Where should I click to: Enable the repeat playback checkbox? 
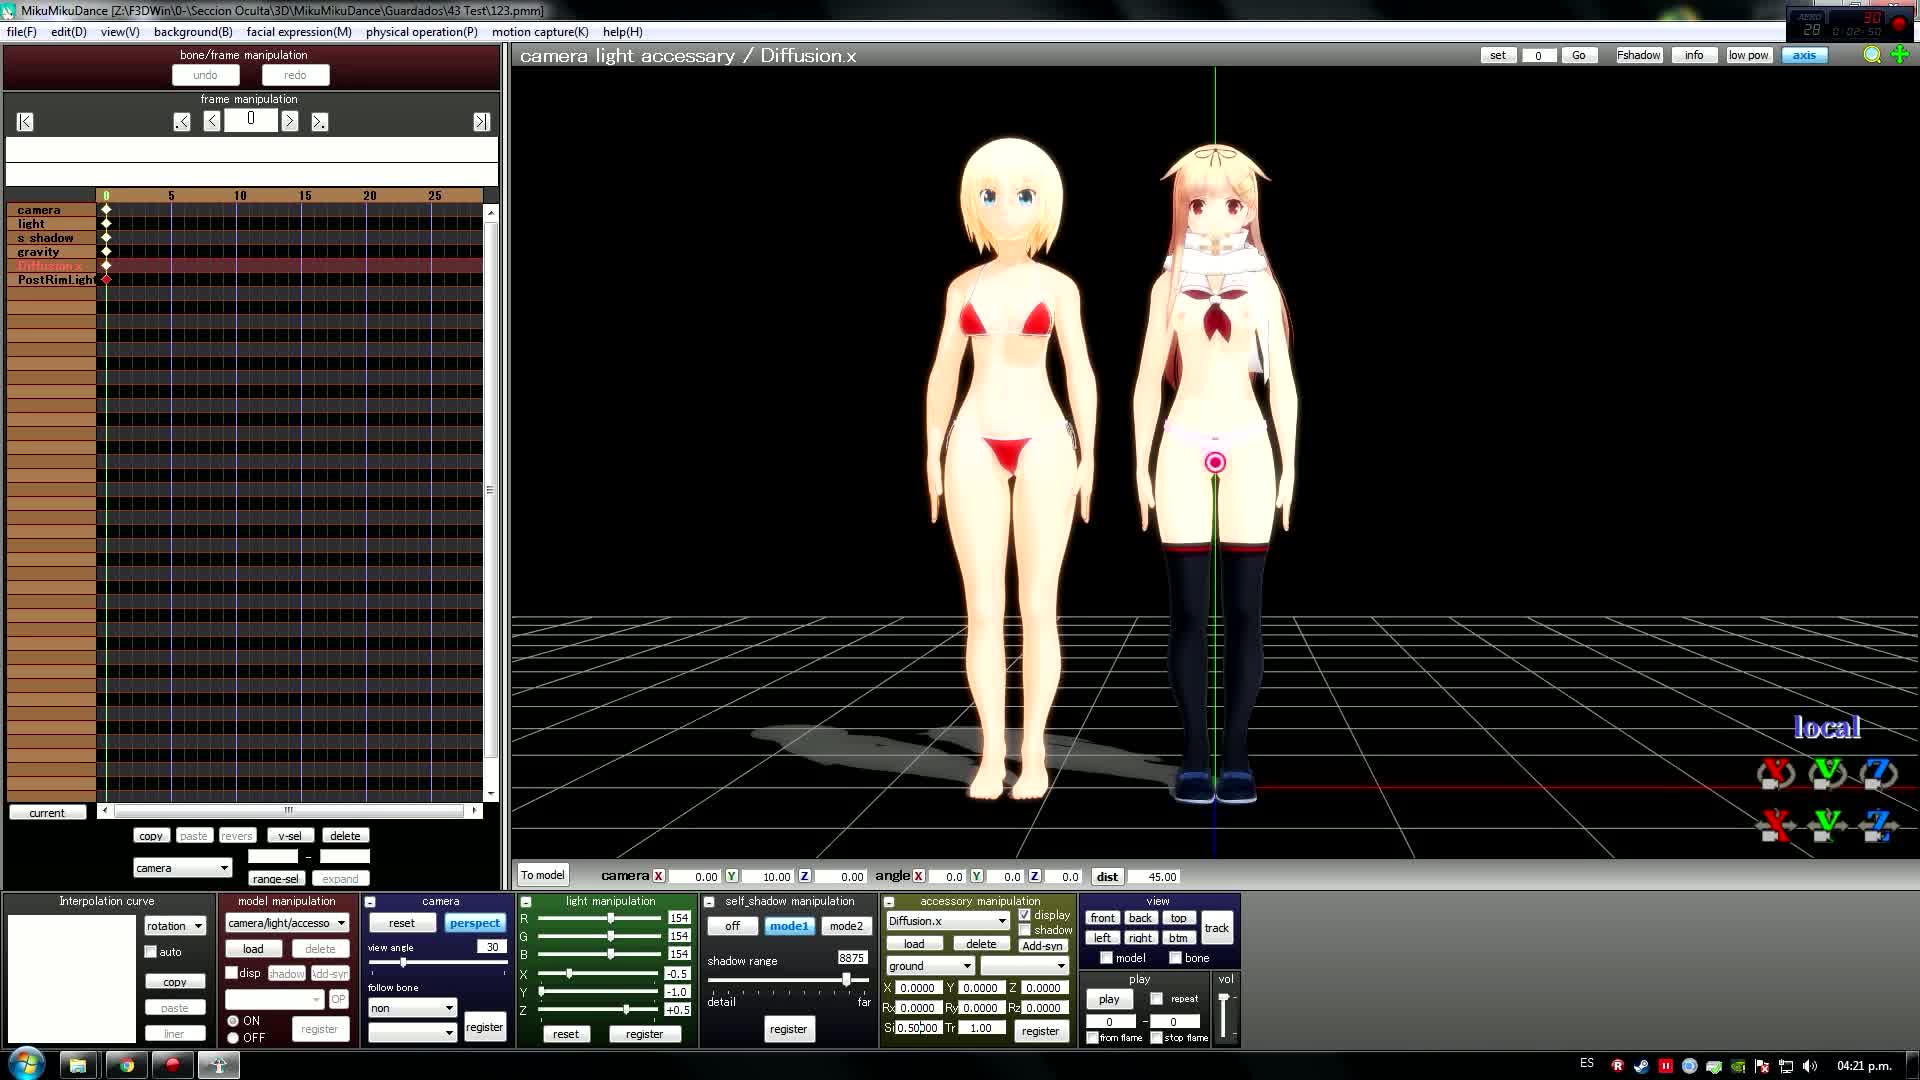pos(1157,998)
